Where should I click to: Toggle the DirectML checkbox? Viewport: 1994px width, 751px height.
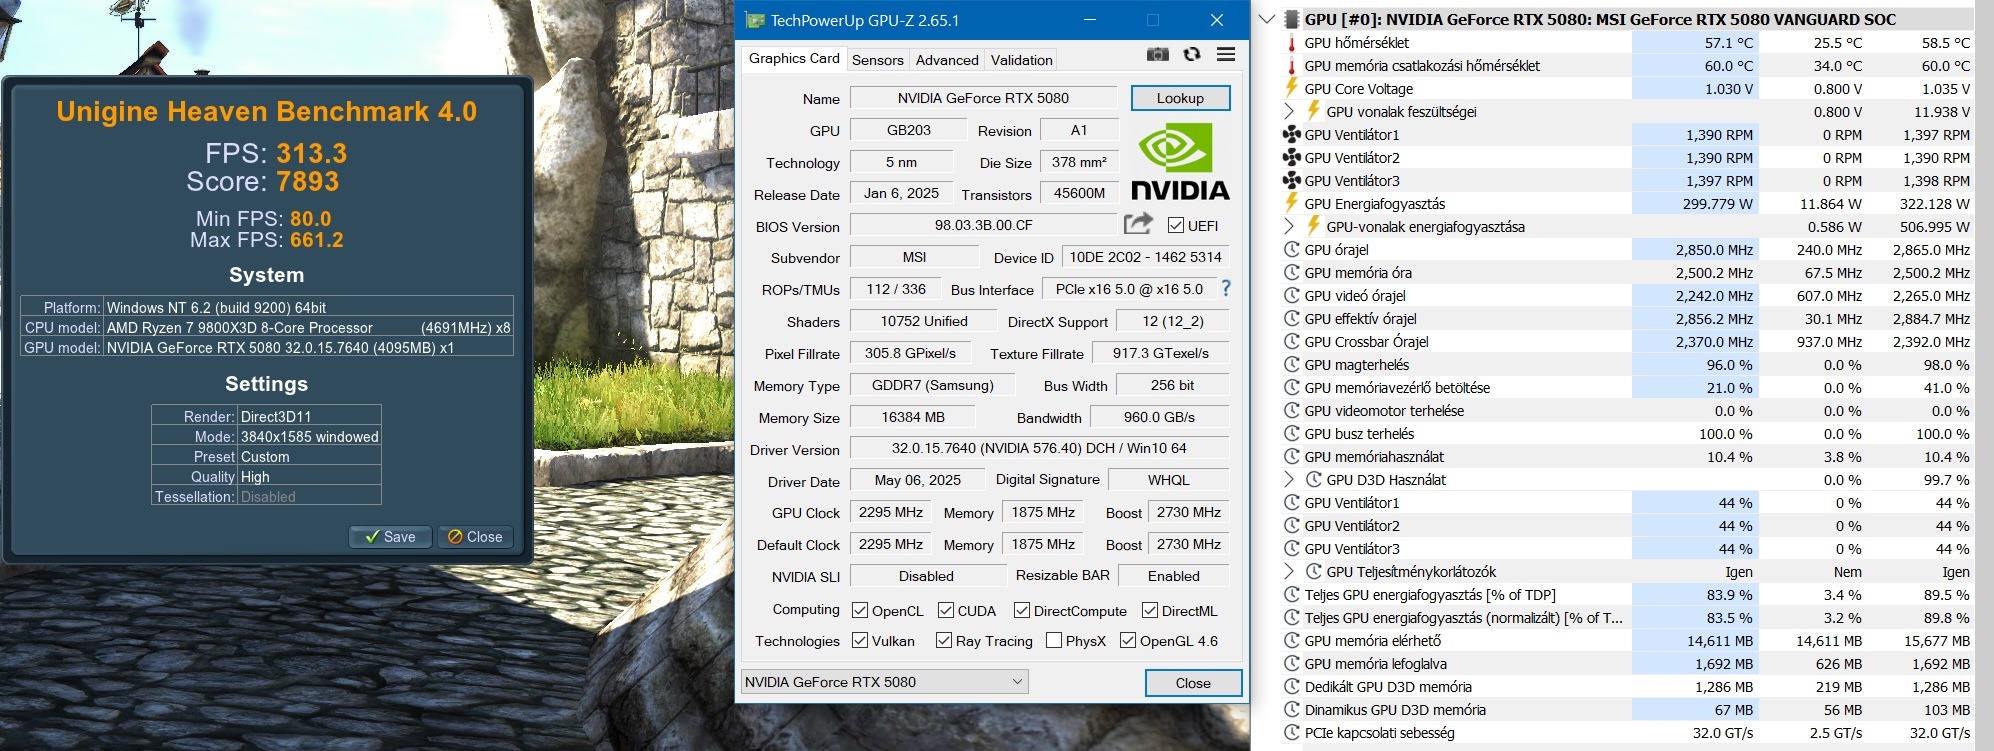pyautogui.click(x=1150, y=610)
